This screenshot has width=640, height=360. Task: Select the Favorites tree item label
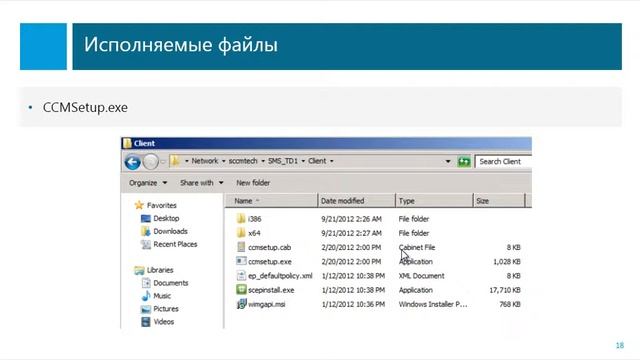click(x=162, y=205)
